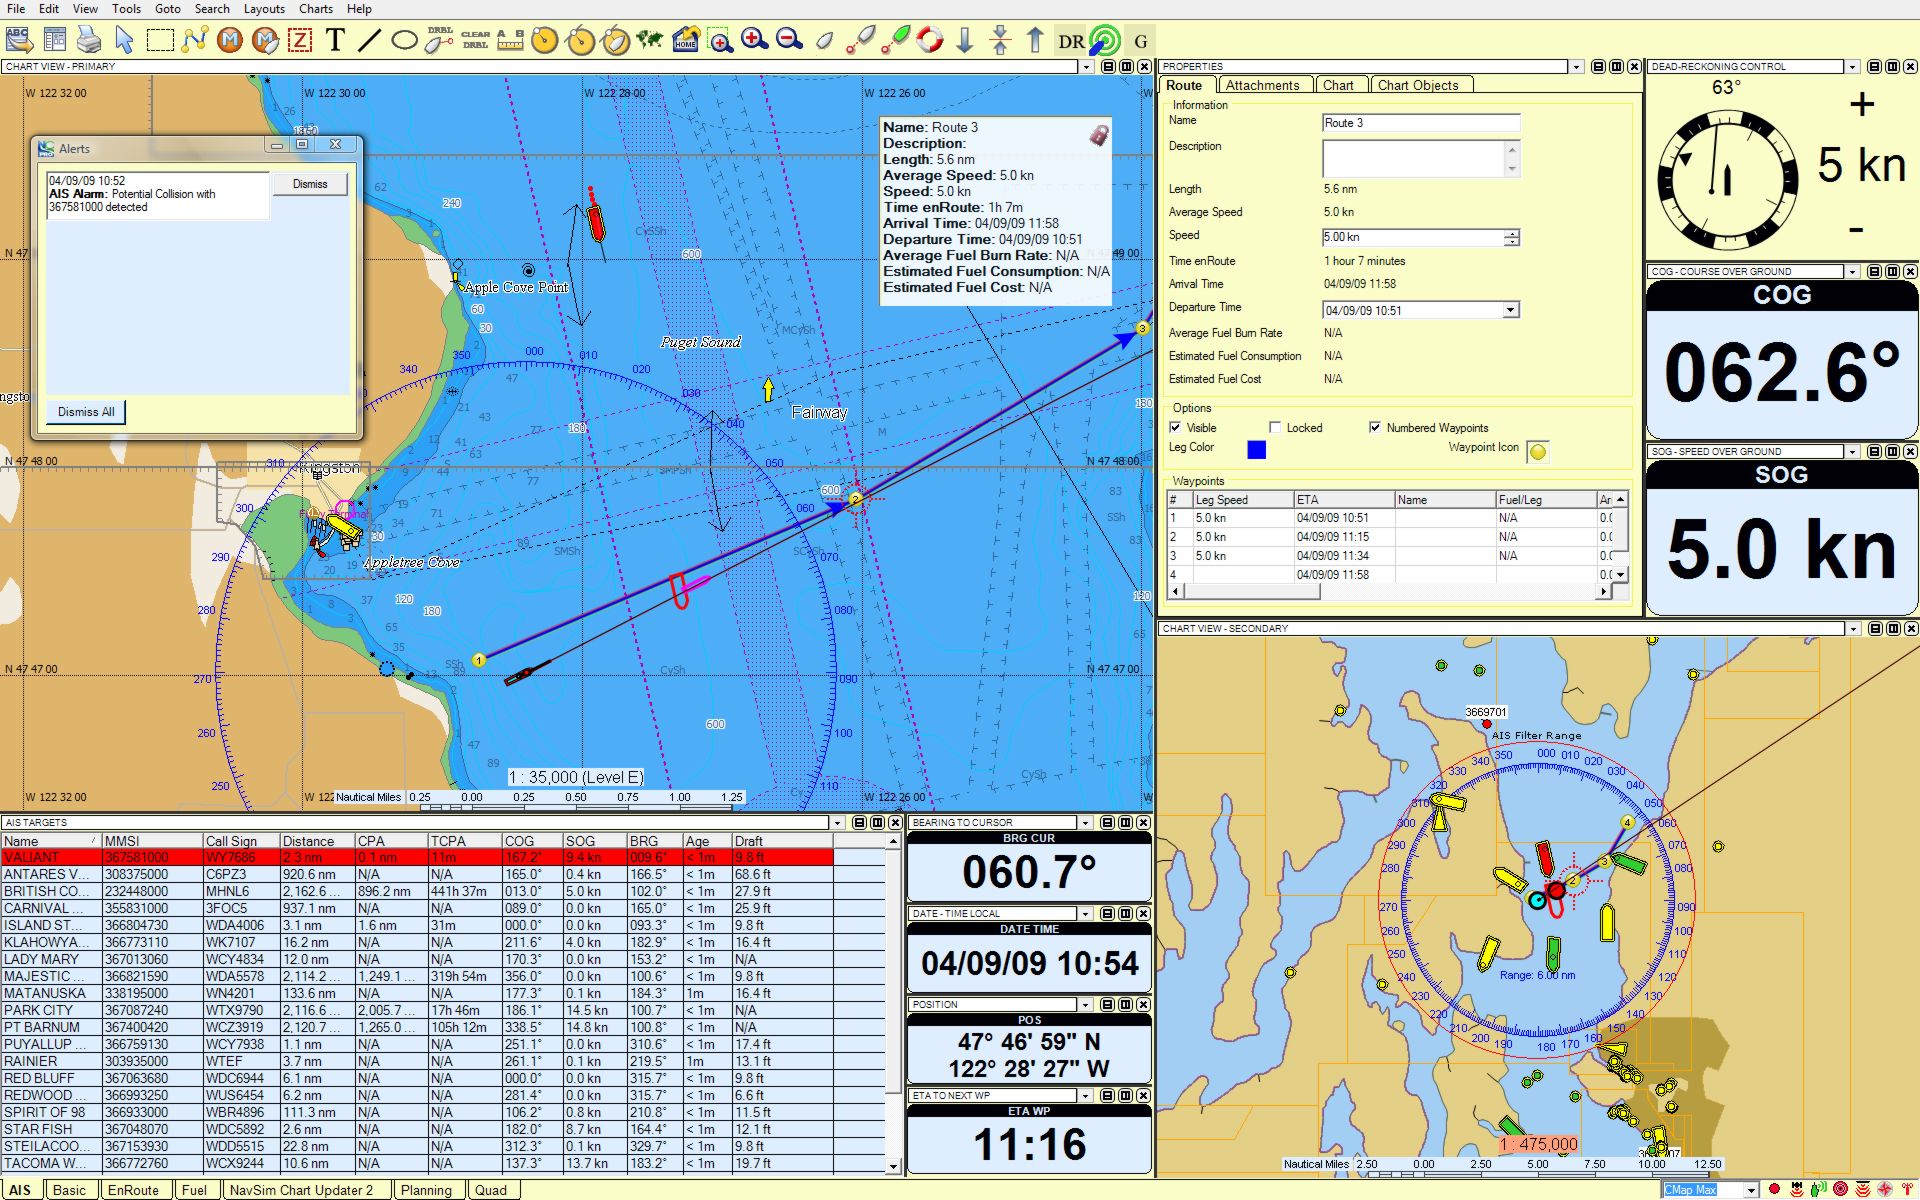
Task: Select the arrow pointer tool
Action: [124, 40]
